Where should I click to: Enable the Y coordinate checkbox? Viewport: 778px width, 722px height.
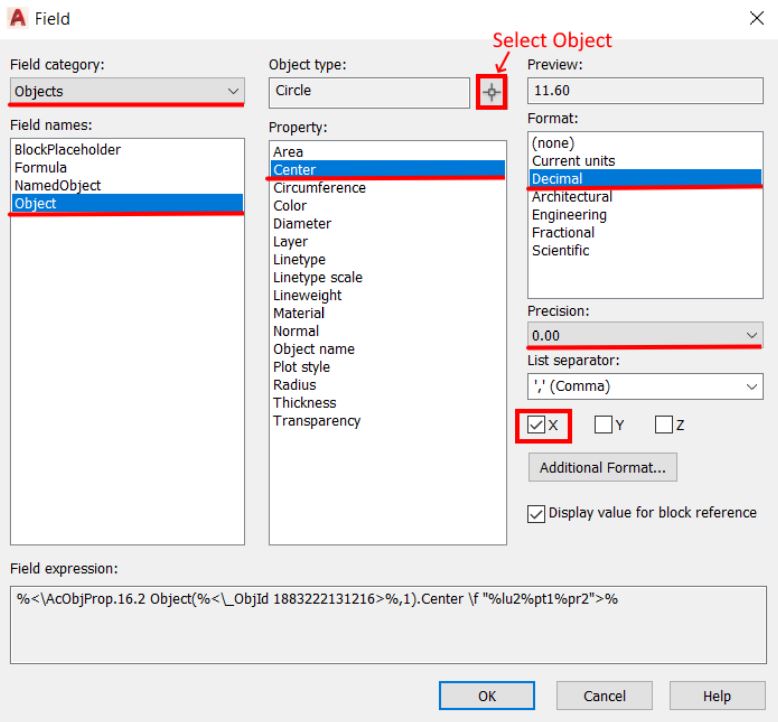tap(603, 425)
